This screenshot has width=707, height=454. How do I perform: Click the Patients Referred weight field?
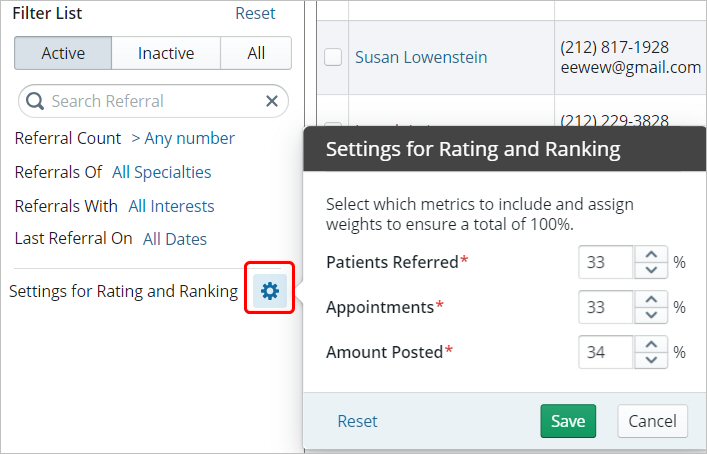point(606,262)
